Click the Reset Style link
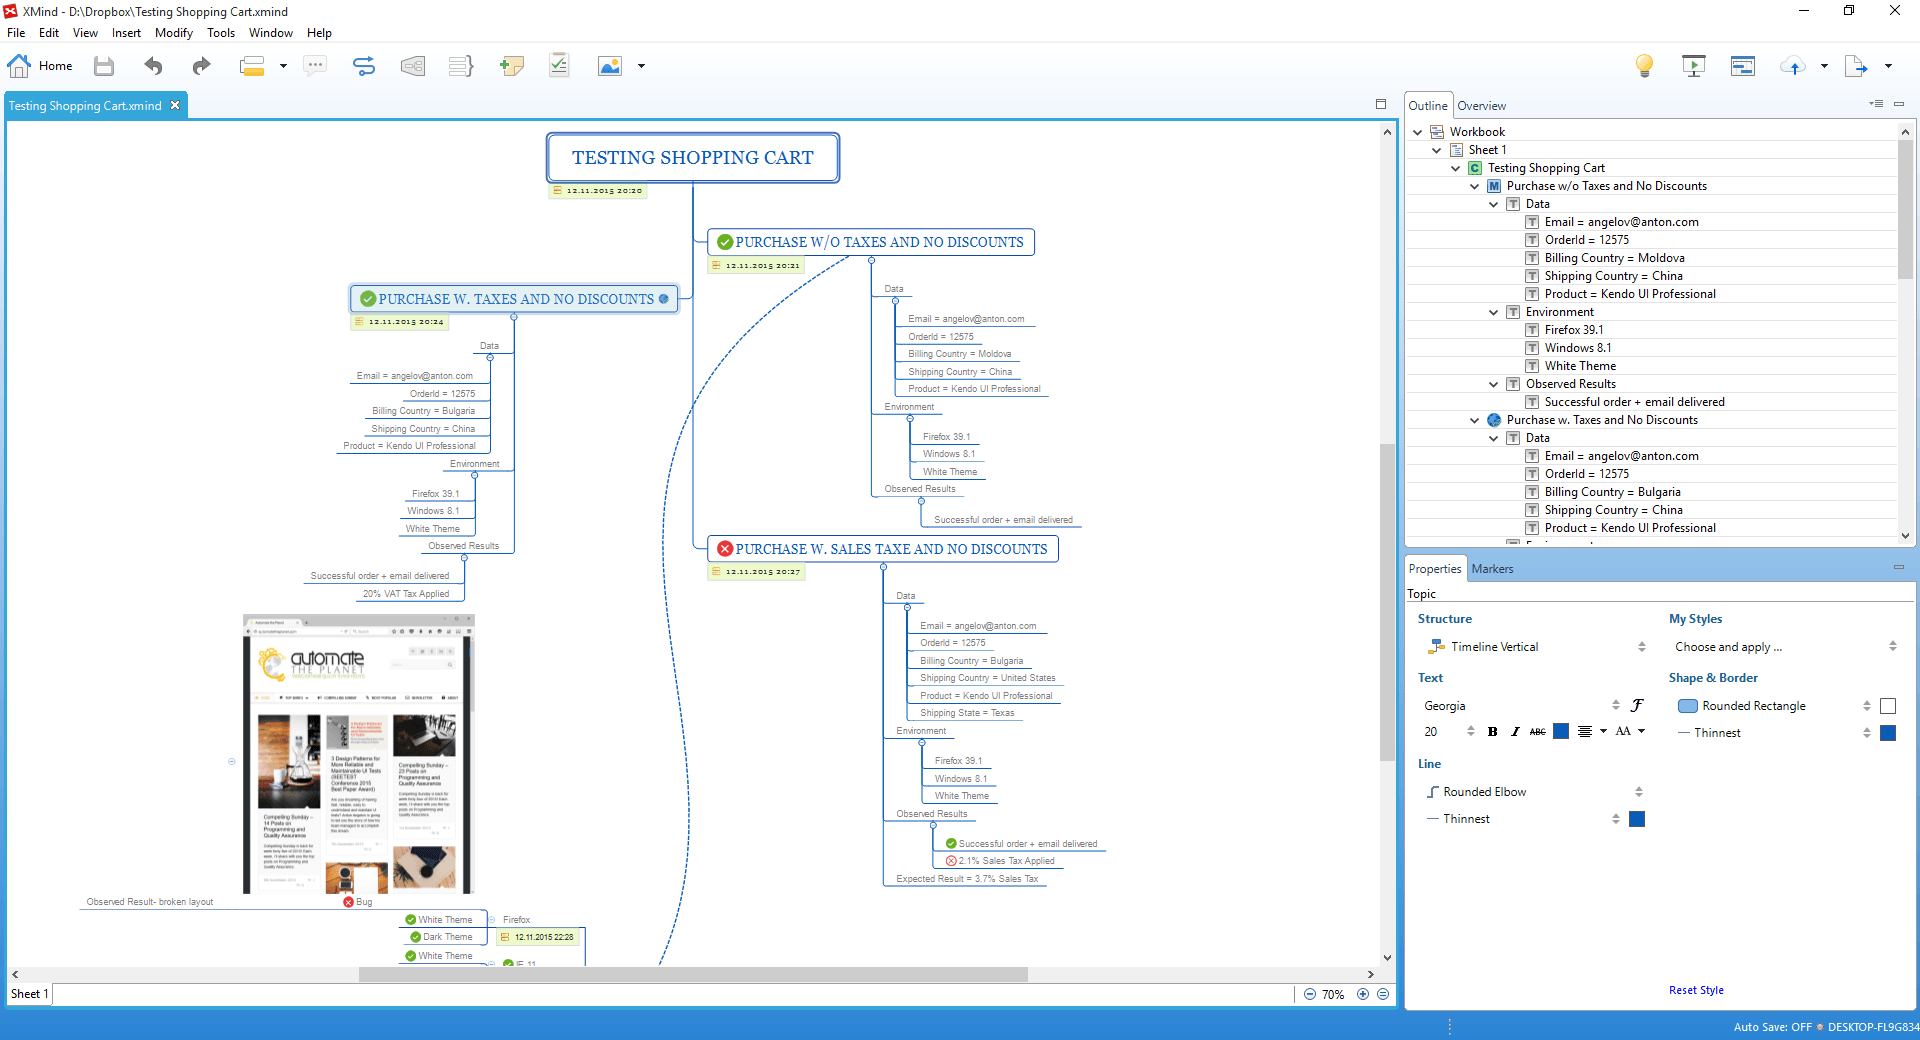The width and height of the screenshot is (1920, 1040). coord(1696,990)
